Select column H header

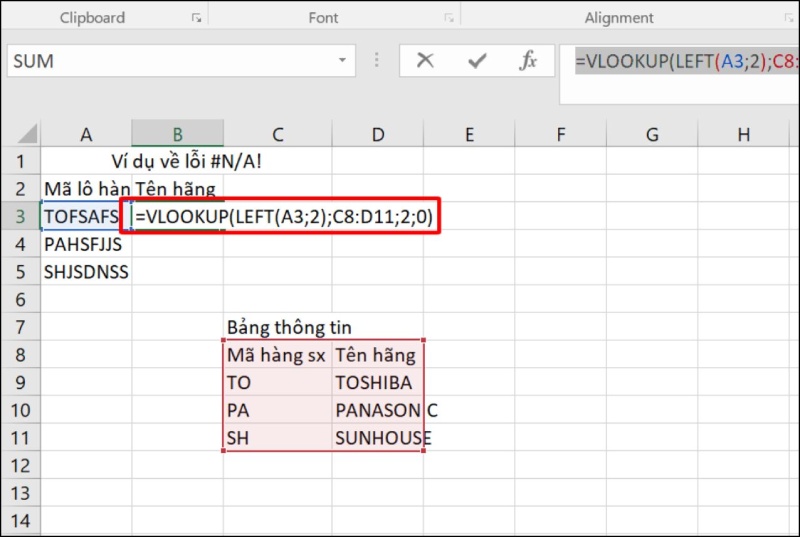coord(743,134)
